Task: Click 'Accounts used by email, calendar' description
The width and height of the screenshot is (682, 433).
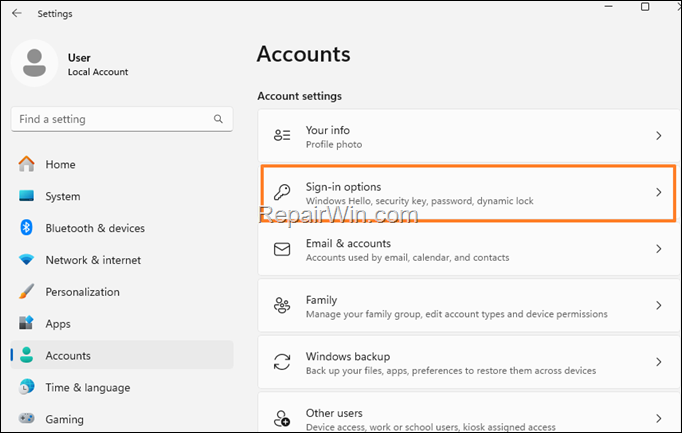Action: click(x=407, y=257)
